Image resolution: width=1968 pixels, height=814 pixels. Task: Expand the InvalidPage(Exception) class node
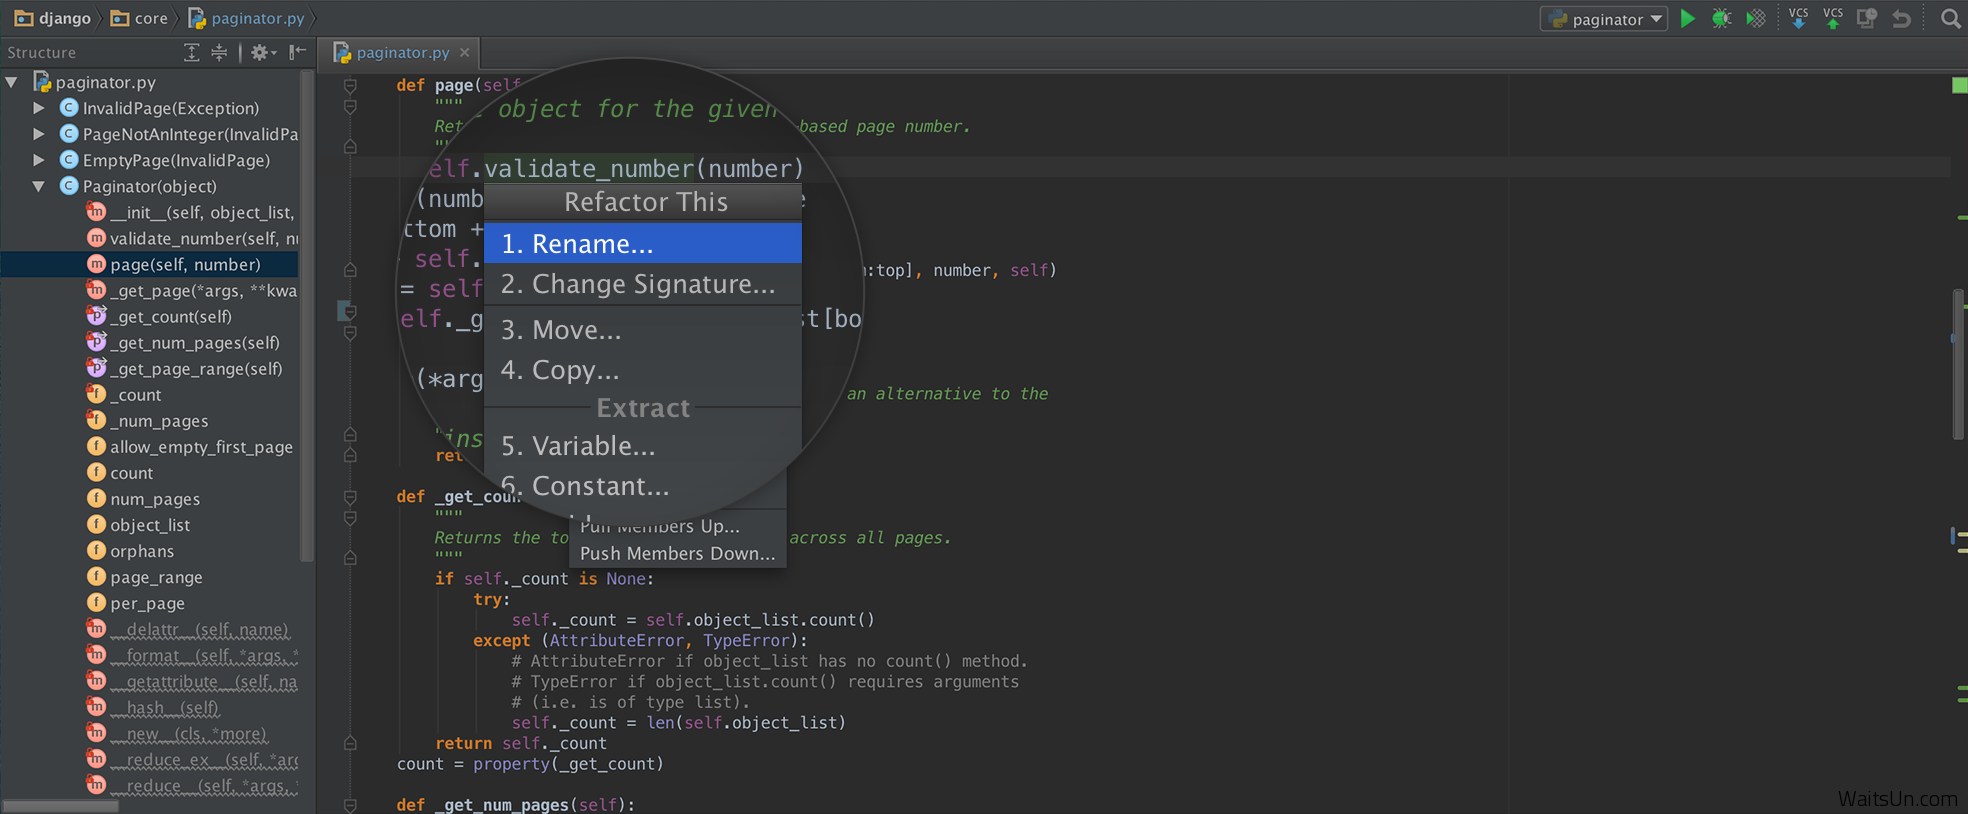coord(38,108)
